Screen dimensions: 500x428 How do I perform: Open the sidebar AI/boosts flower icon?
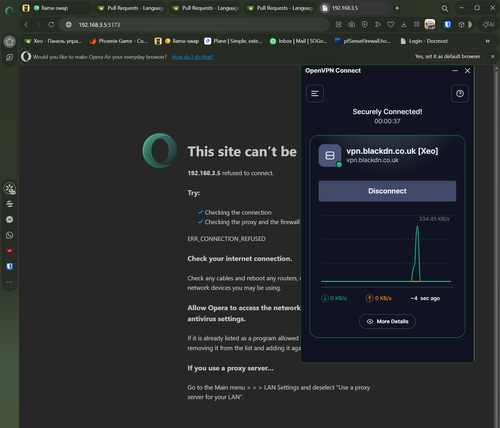coord(10,188)
